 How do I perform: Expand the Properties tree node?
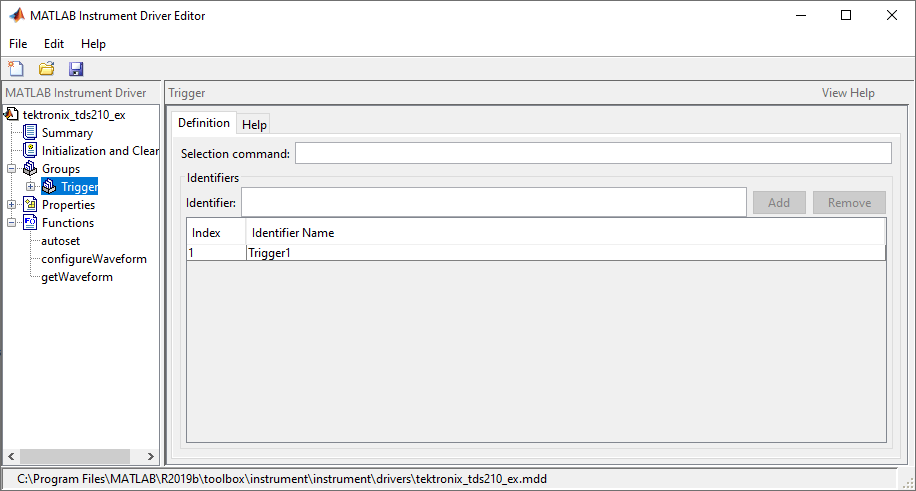click(x=12, y=205)
